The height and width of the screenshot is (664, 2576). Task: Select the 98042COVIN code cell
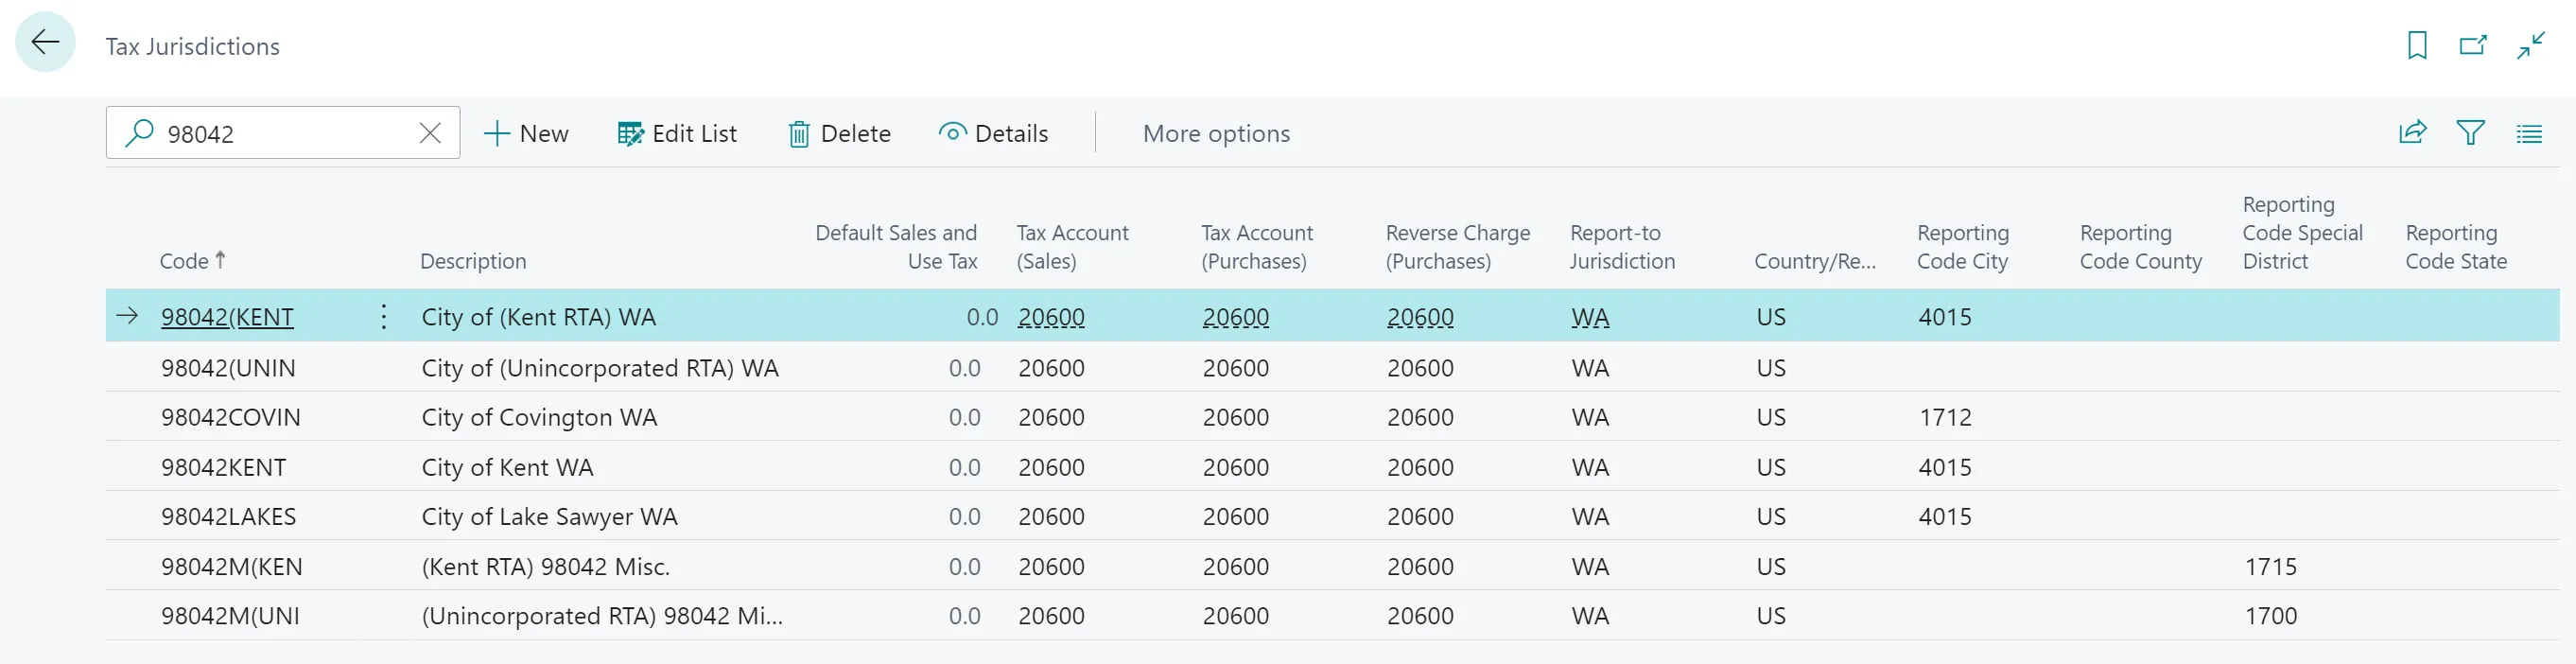tap(230, 417)
